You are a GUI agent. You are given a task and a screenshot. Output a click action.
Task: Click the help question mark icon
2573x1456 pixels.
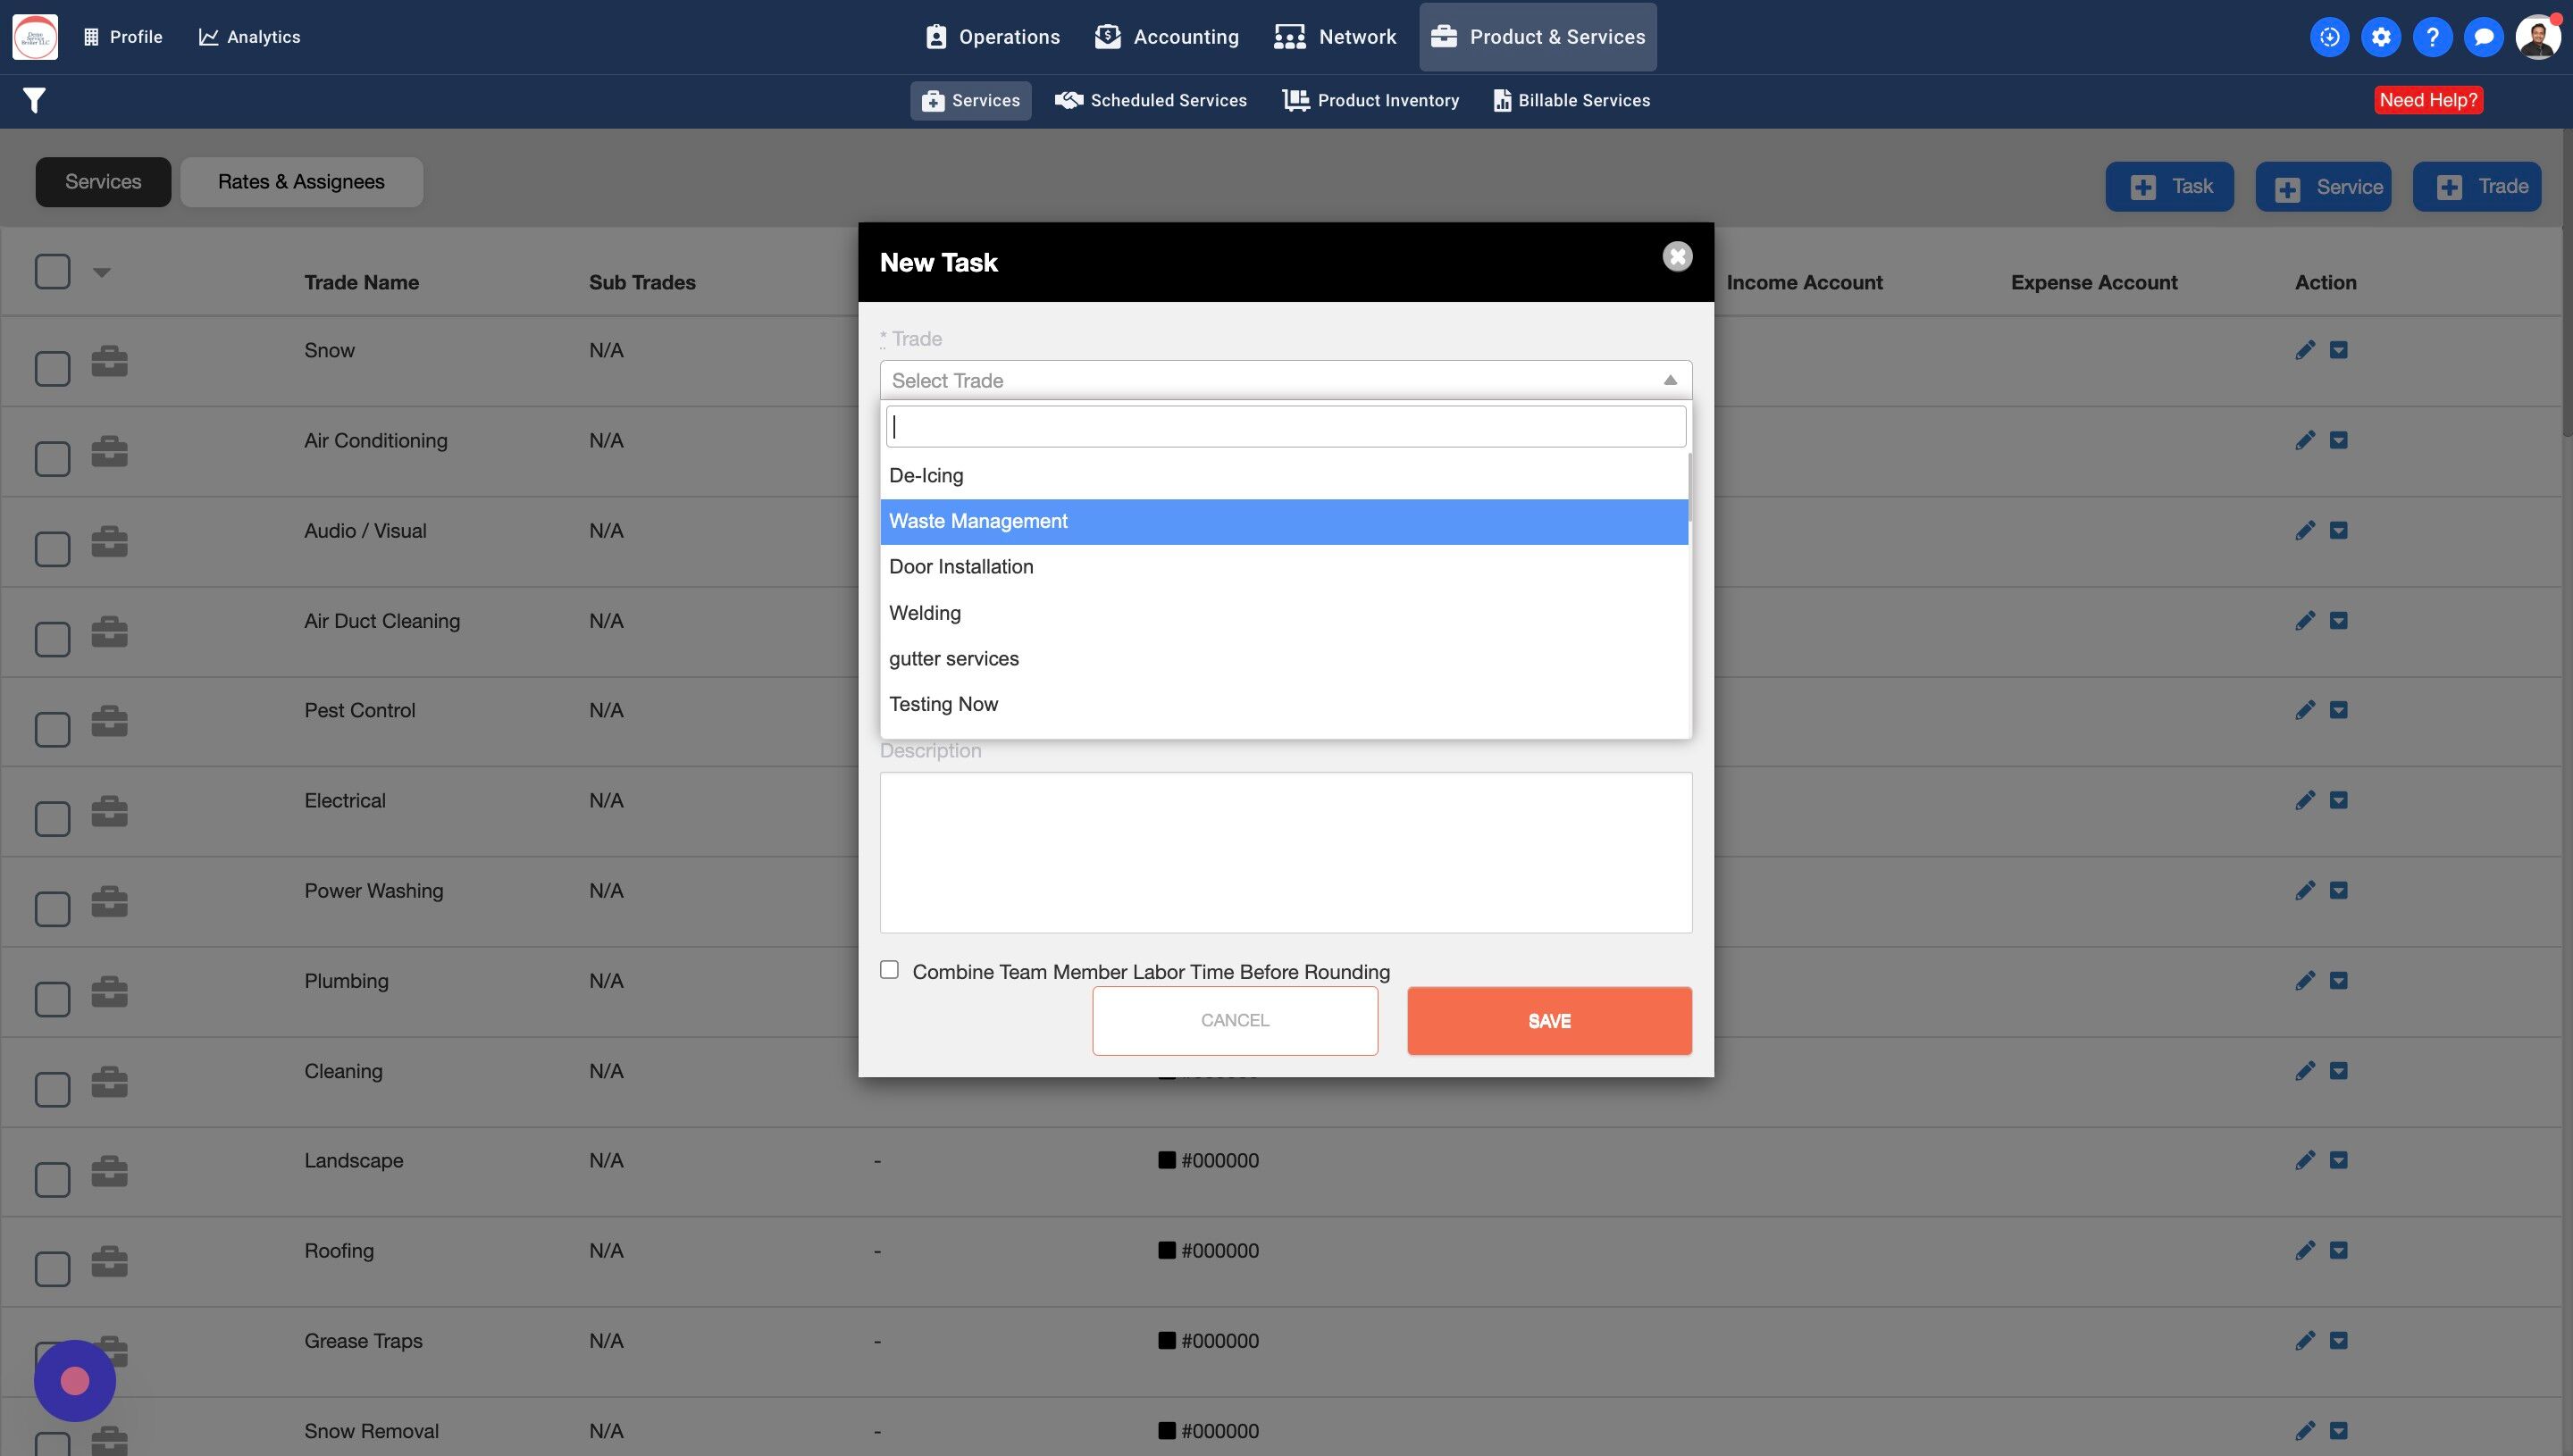pos(2432,37)
